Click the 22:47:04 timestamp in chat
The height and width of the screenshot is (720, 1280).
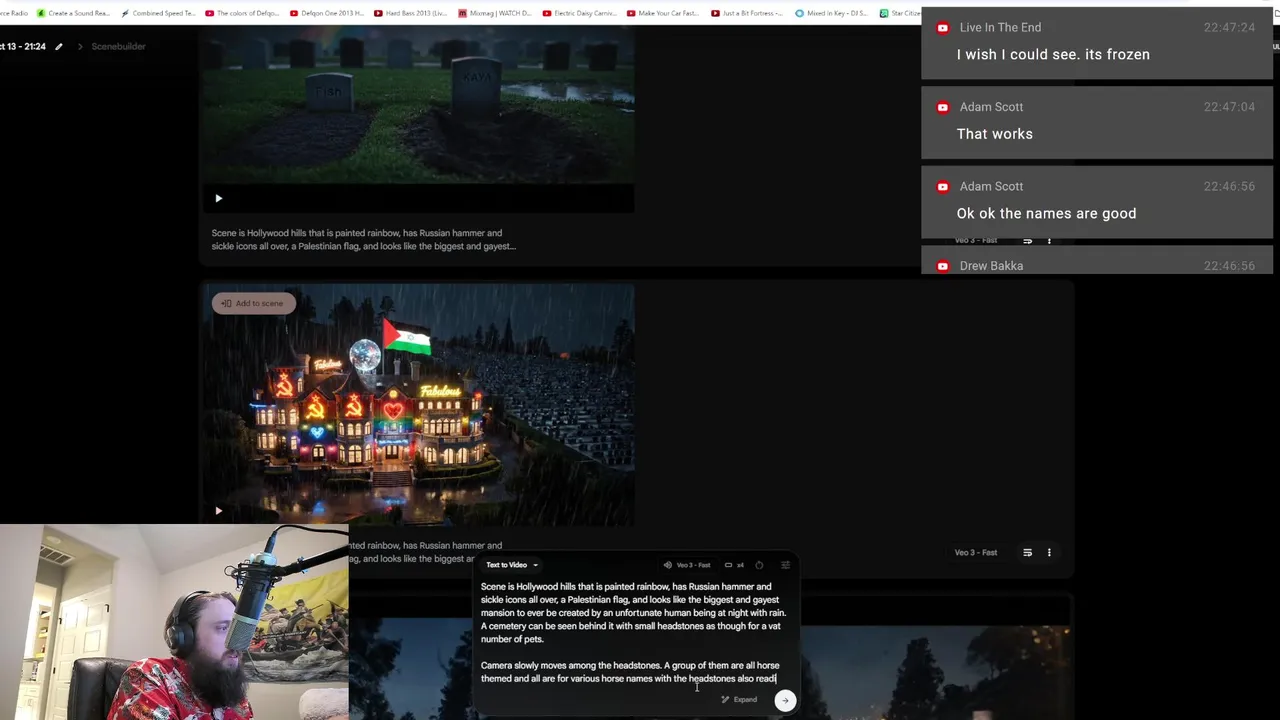(1229, 107)
